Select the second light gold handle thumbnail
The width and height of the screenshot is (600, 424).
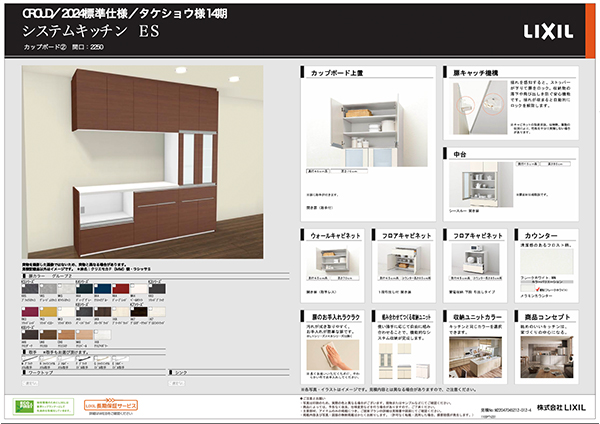48,359
